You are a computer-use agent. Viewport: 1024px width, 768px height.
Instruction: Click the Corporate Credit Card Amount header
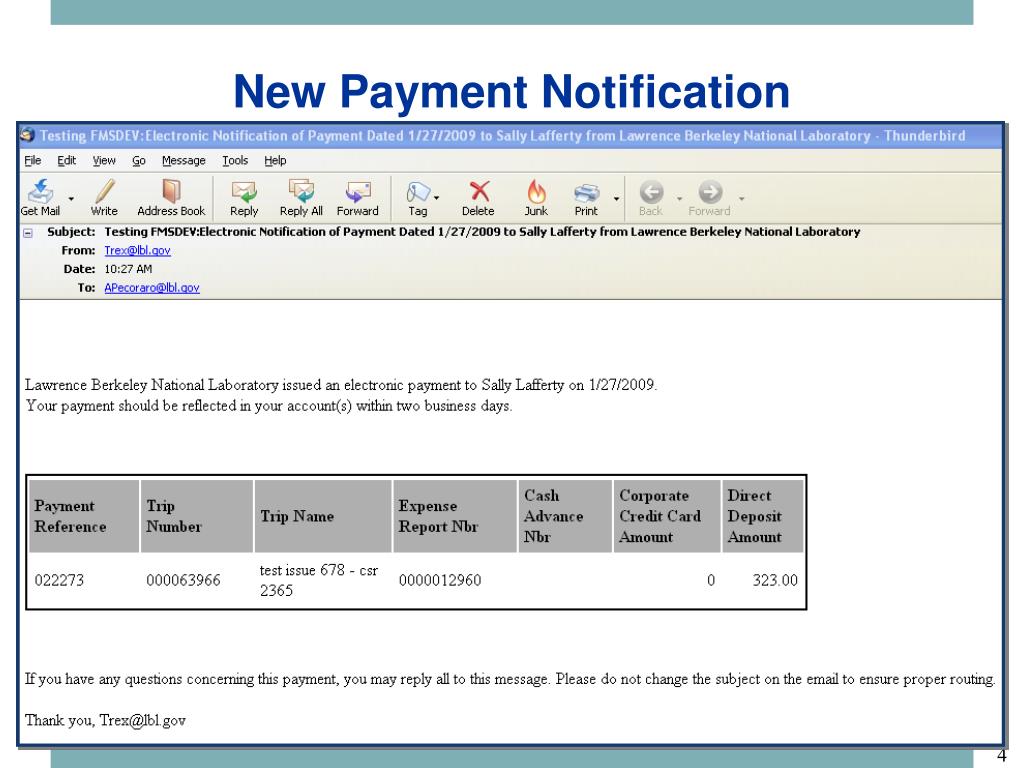pyautogui.click(x=667, y=516)
